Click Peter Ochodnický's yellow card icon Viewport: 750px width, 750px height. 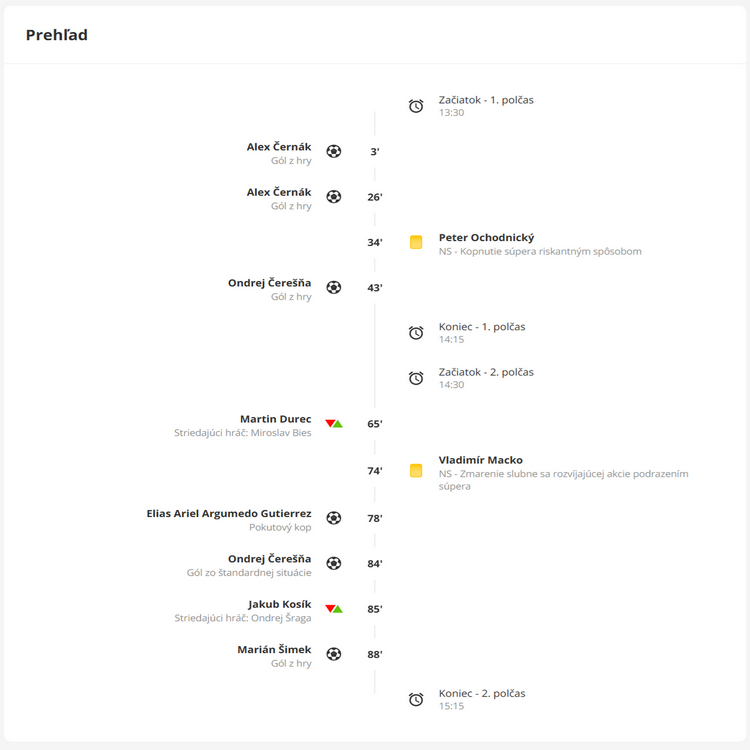click(x=416, y=242)
